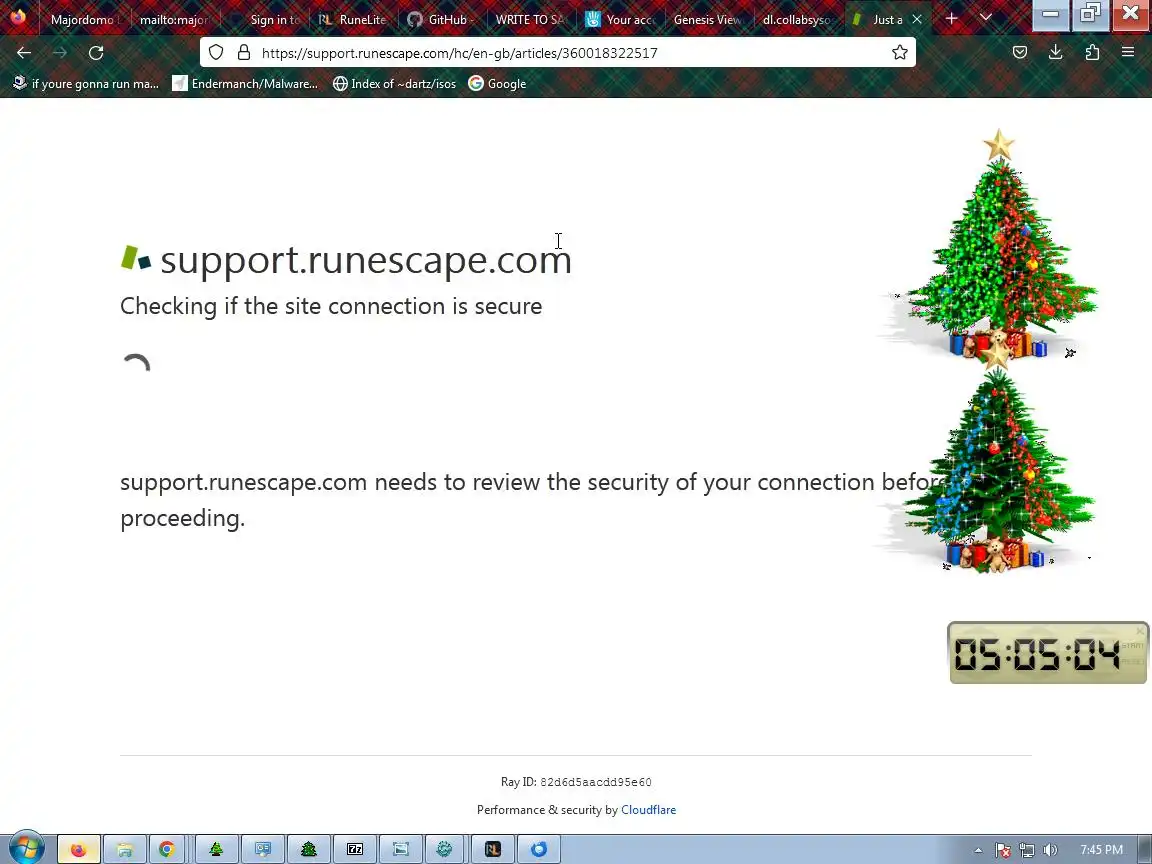This screenshot has height=864, width=1152.
Task: Open the Google bookmark
Action: 497,84
